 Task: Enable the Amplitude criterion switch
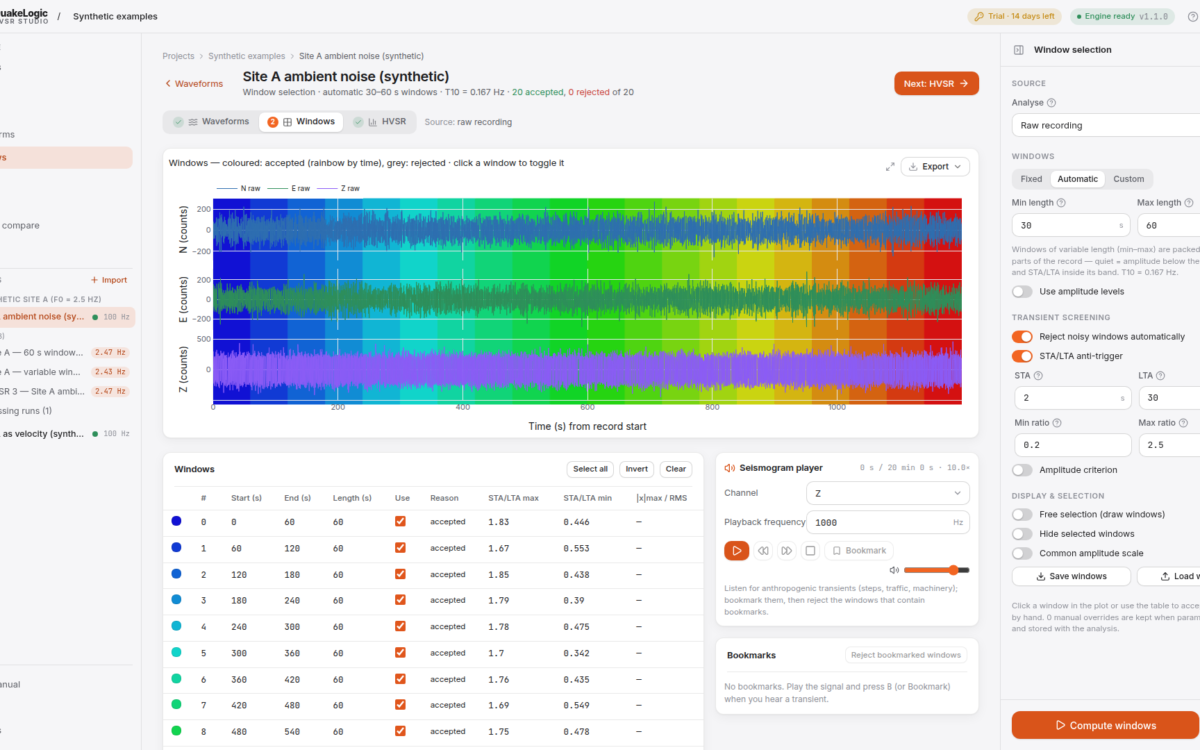1022,470
